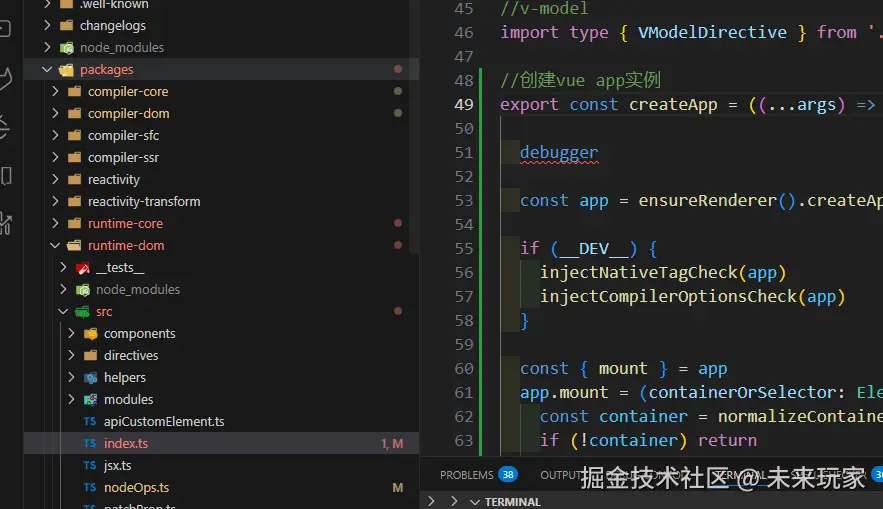Screen dimensions: 883x509
Task: Open apiCustomElement.ts file
Action: click(164, 421)
